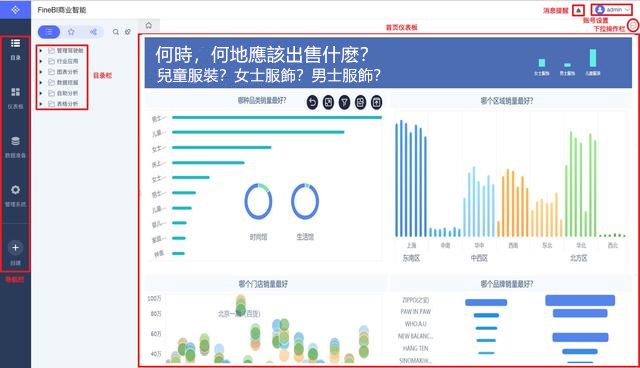This screenshot has width=640, height=368.
Task: Select the 管理驾驶舱 folder label
Action: tap(70, 51)
